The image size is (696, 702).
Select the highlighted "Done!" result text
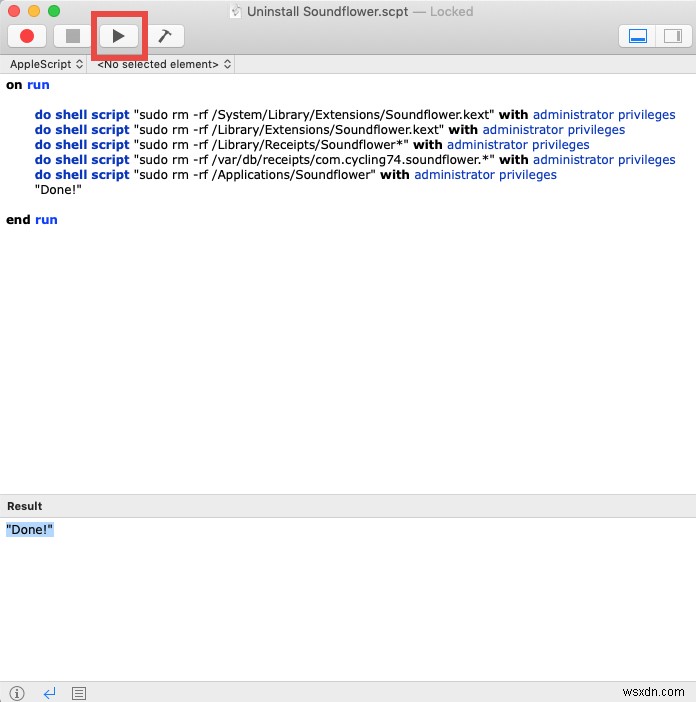[30, 530]
